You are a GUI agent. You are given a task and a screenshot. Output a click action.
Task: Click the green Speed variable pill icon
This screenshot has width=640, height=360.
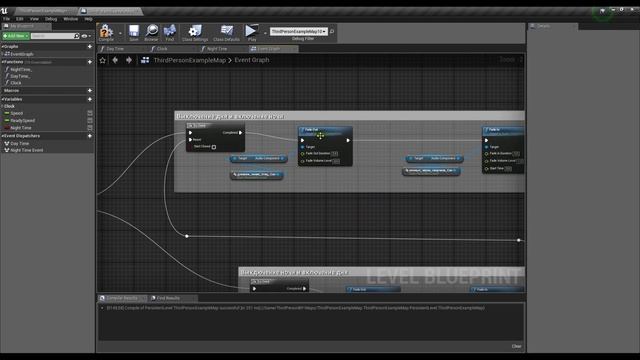7,113
